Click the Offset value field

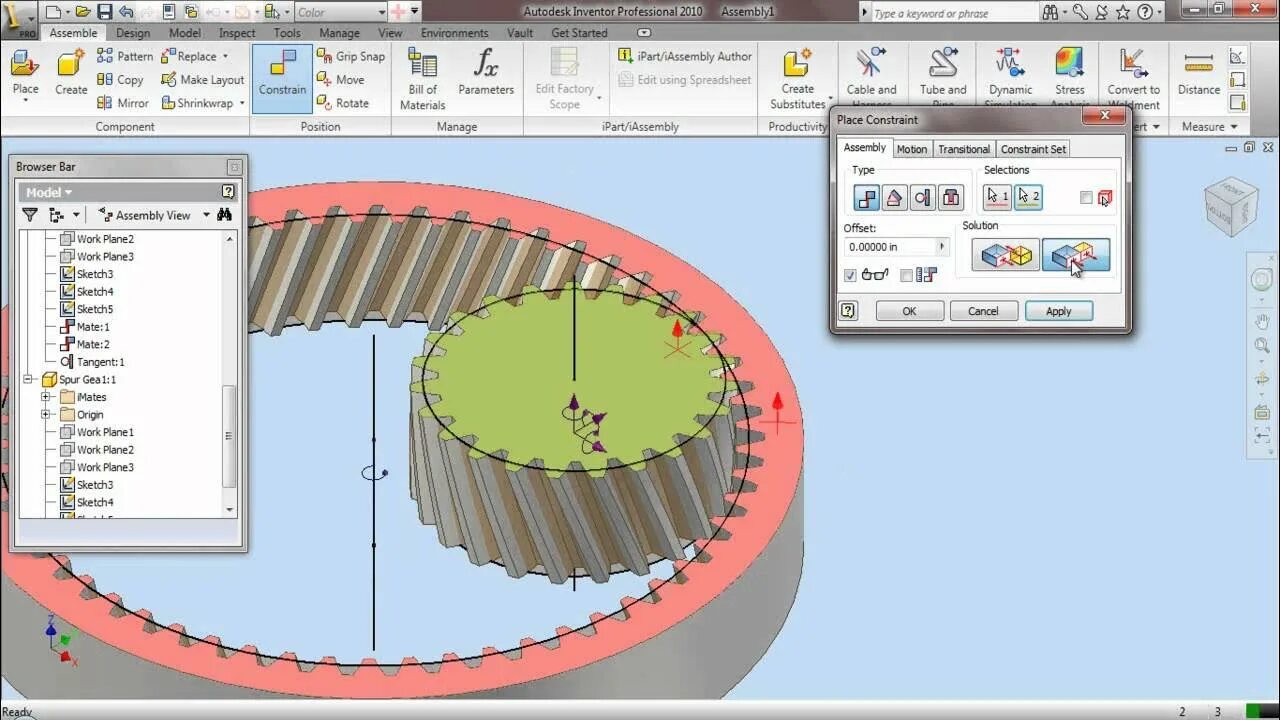coord(890,246)
